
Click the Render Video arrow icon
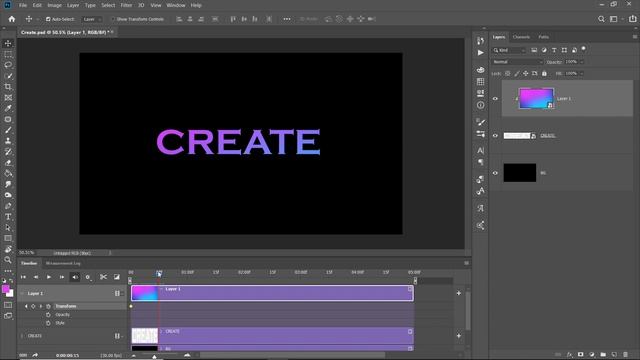click(35, 355)
